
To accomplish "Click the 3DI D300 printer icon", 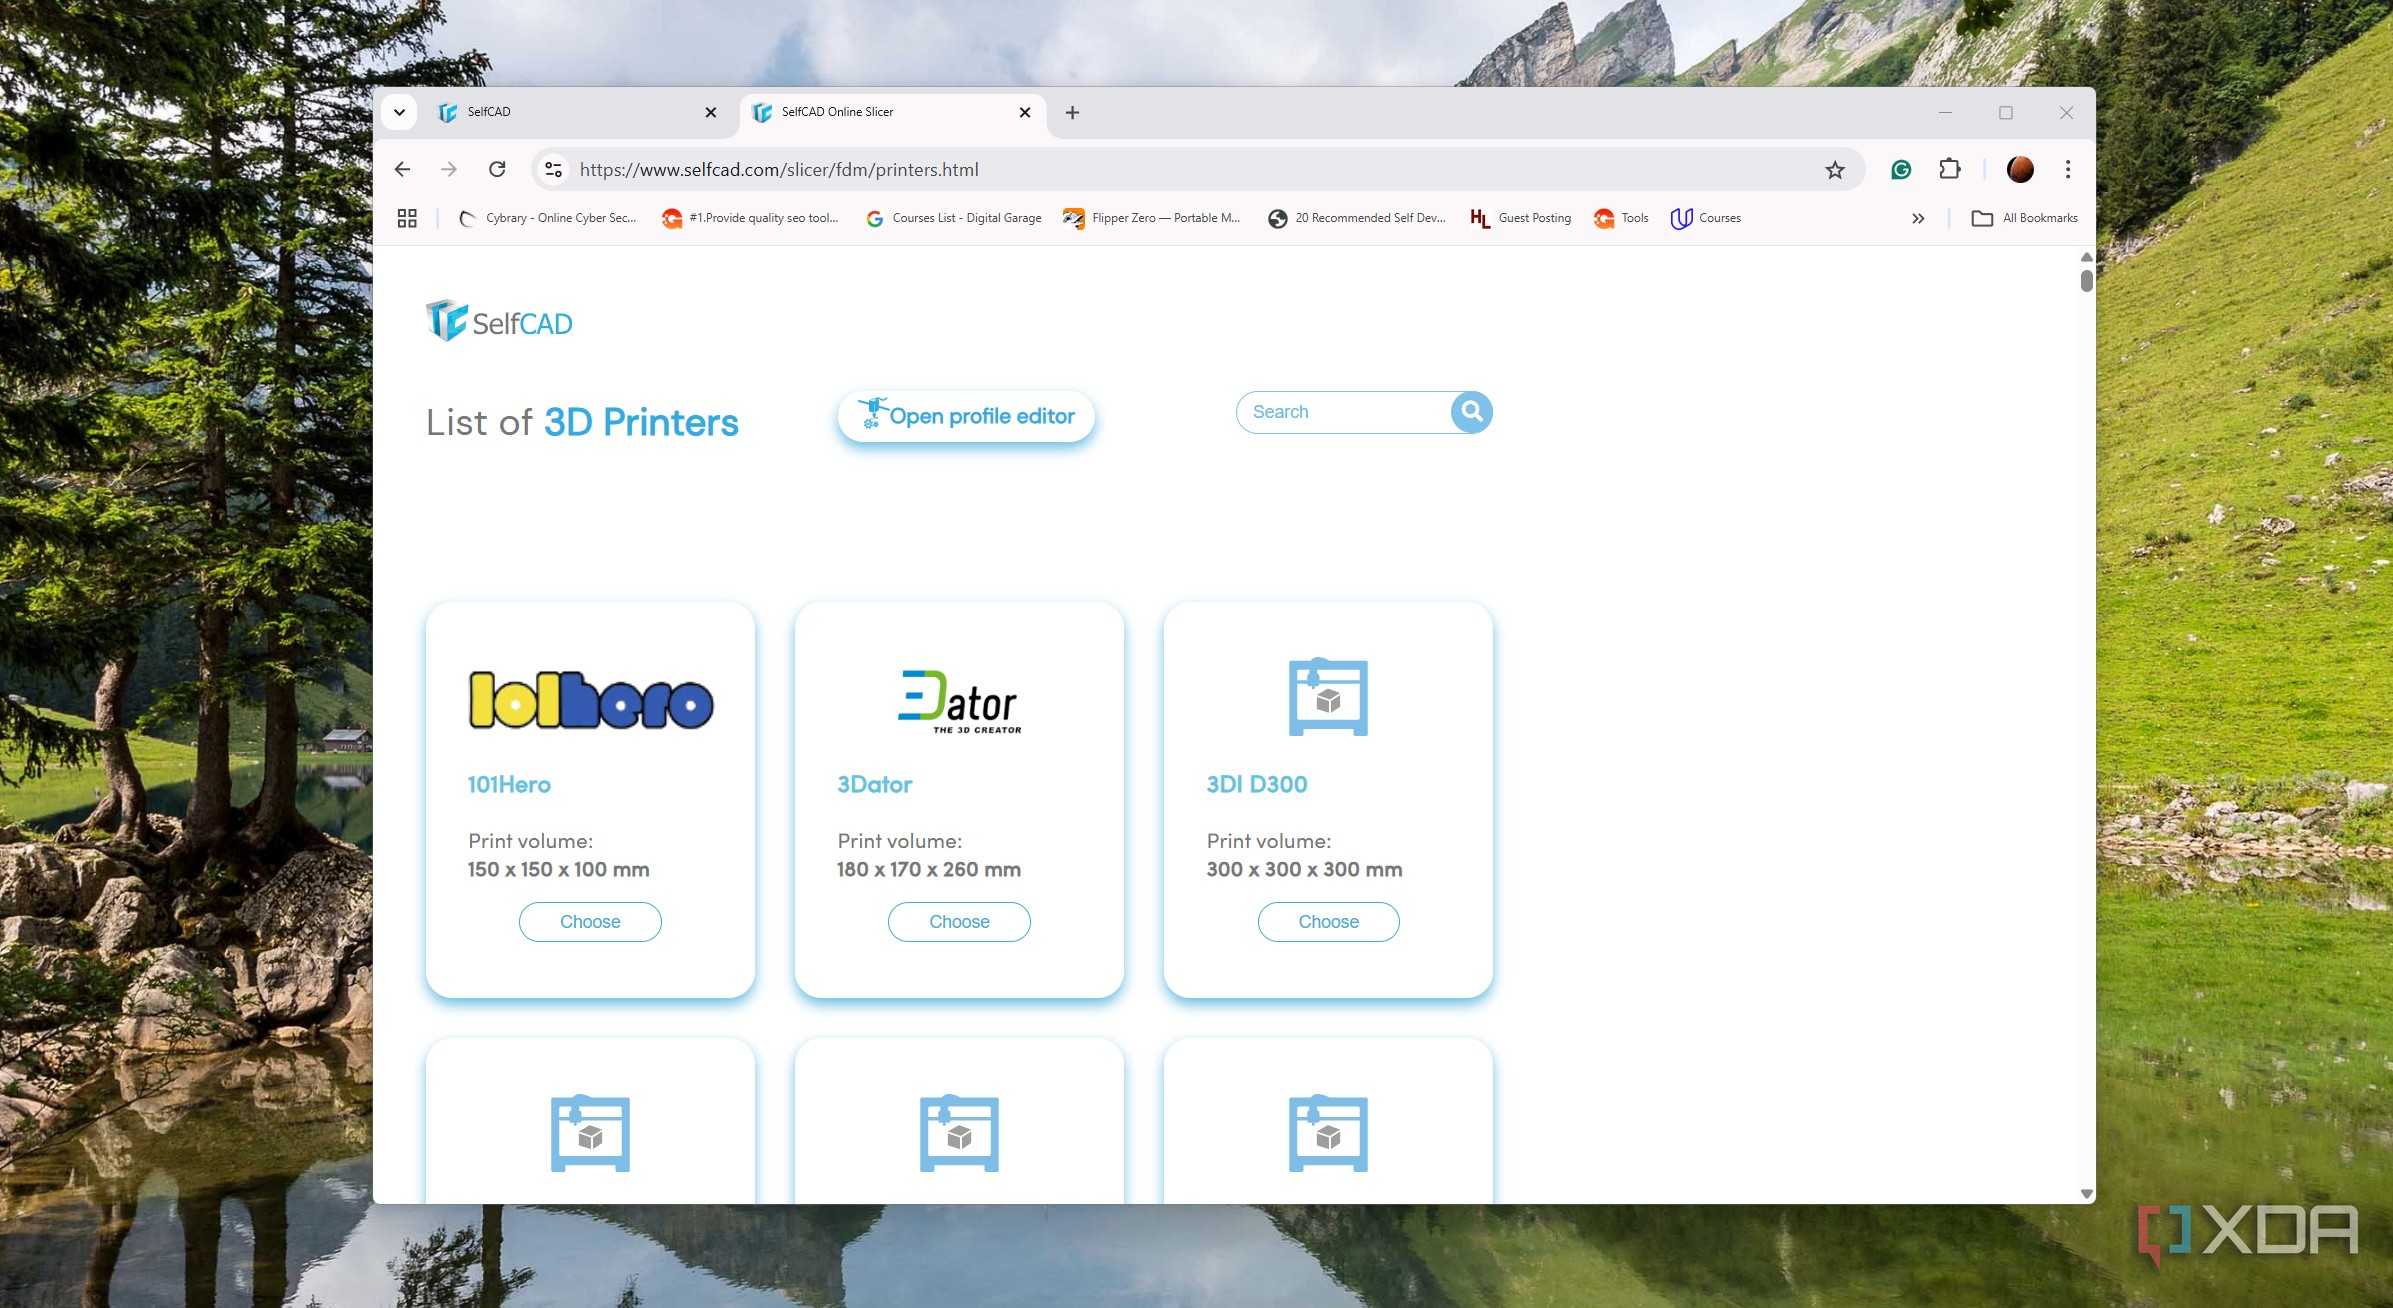I will point(1328,697).
